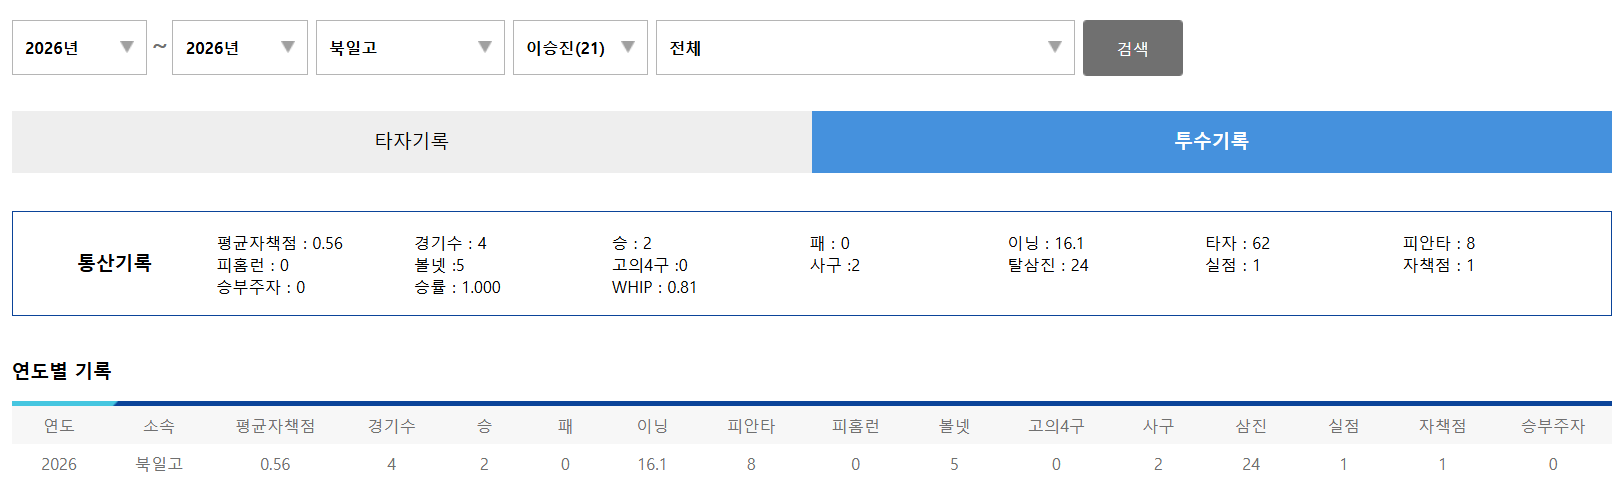
Task: Click the 검색 search button
Action: coord(1133,48)
